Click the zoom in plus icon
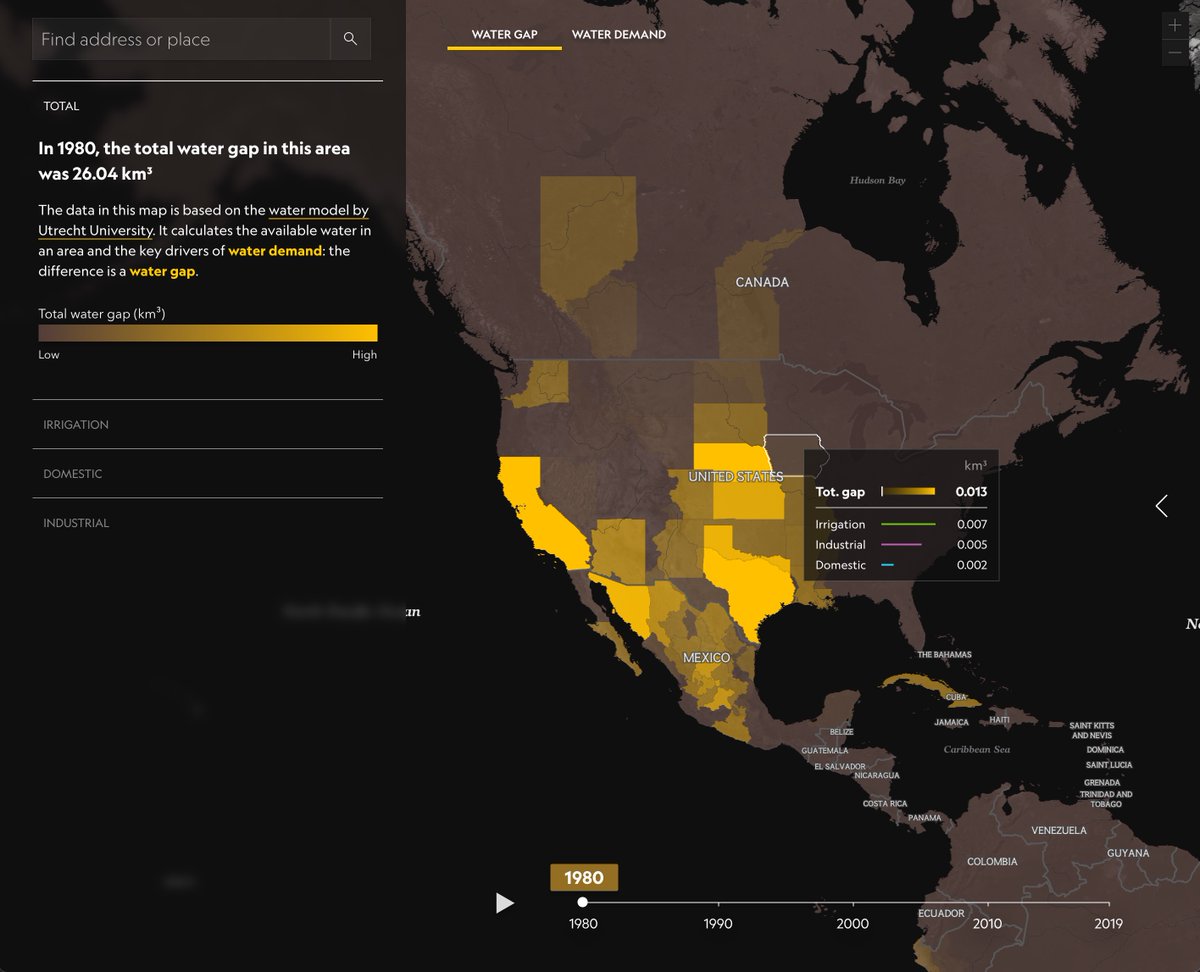This screenshot has width=1200, height=972. click(x=1174, y=24)
